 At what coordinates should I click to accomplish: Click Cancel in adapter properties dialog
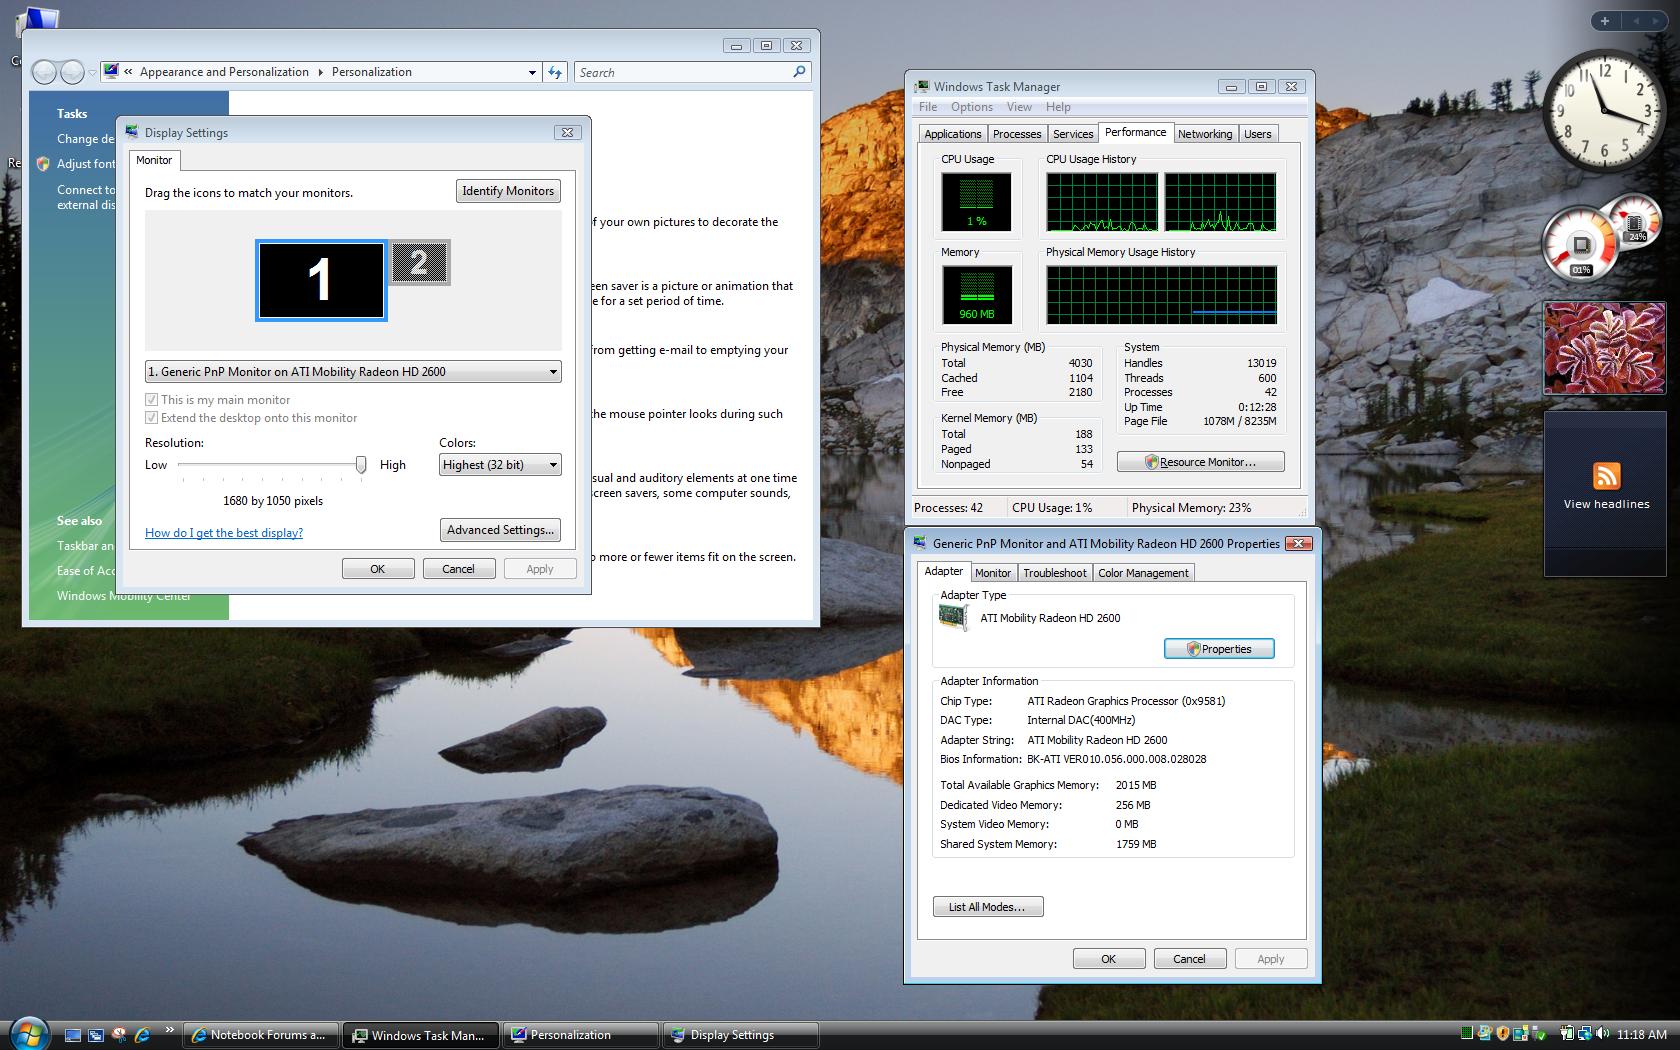tap(1189, 959)
